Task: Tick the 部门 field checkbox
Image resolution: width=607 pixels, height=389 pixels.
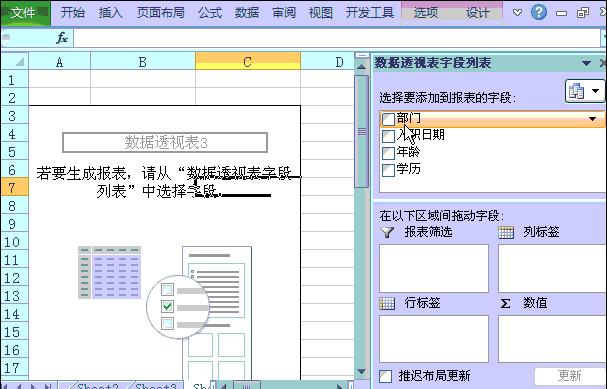Action: (388, 119)
